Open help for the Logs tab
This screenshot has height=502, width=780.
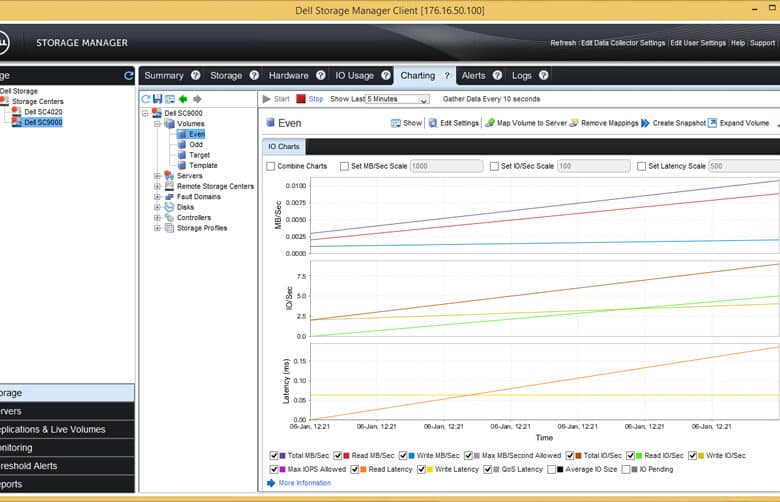click(x=544, y=75)
